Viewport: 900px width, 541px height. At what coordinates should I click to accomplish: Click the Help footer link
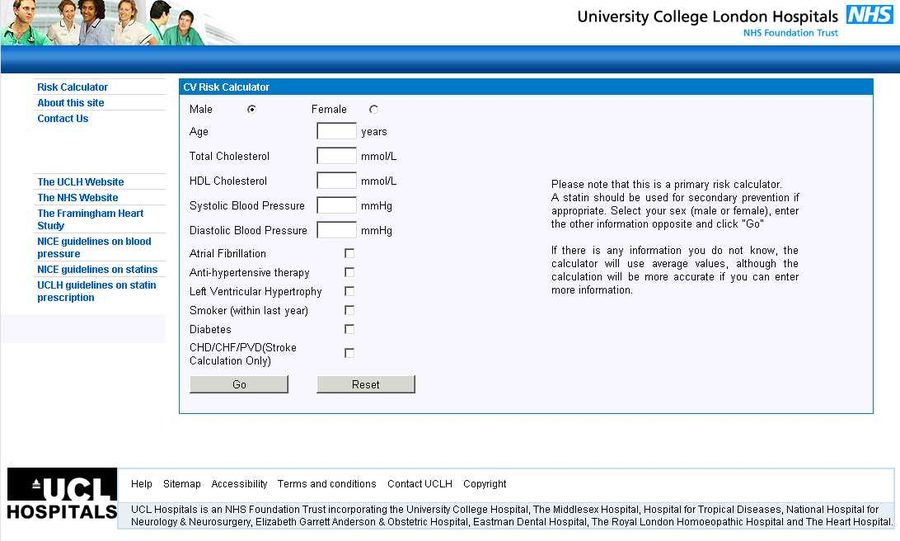pyautogui.click(x=141, y=484)
